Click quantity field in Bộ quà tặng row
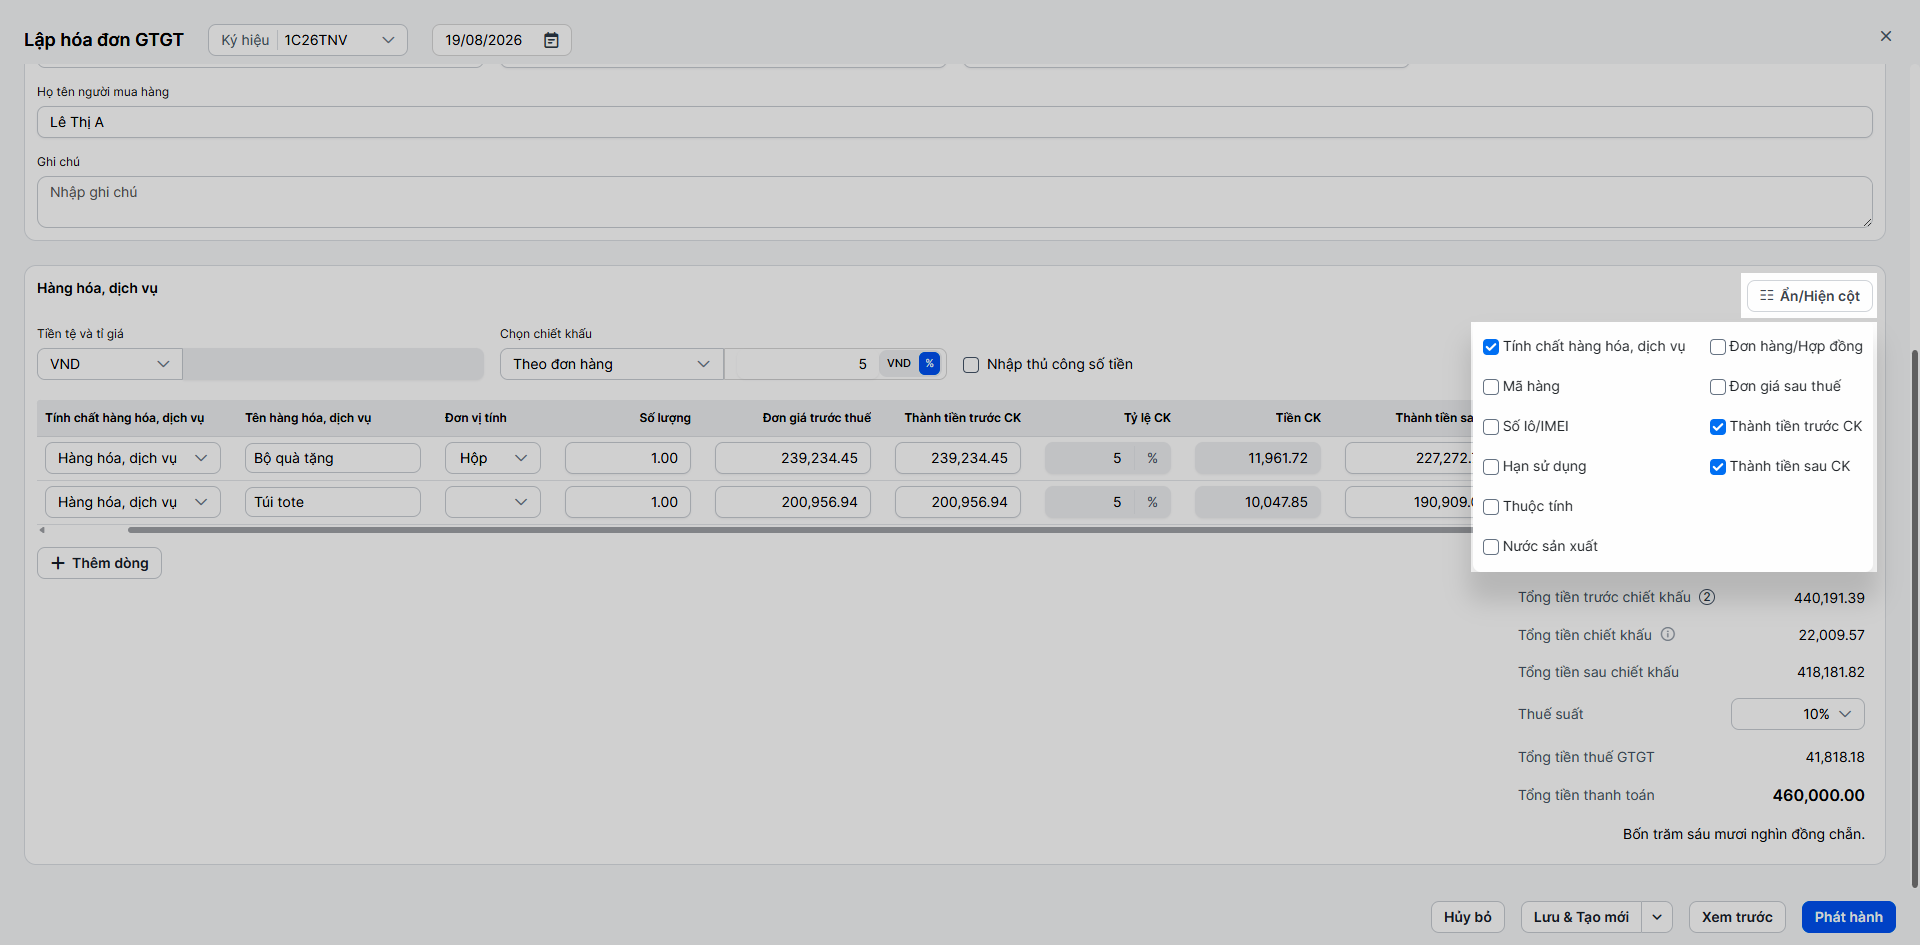 click(628, 458)
